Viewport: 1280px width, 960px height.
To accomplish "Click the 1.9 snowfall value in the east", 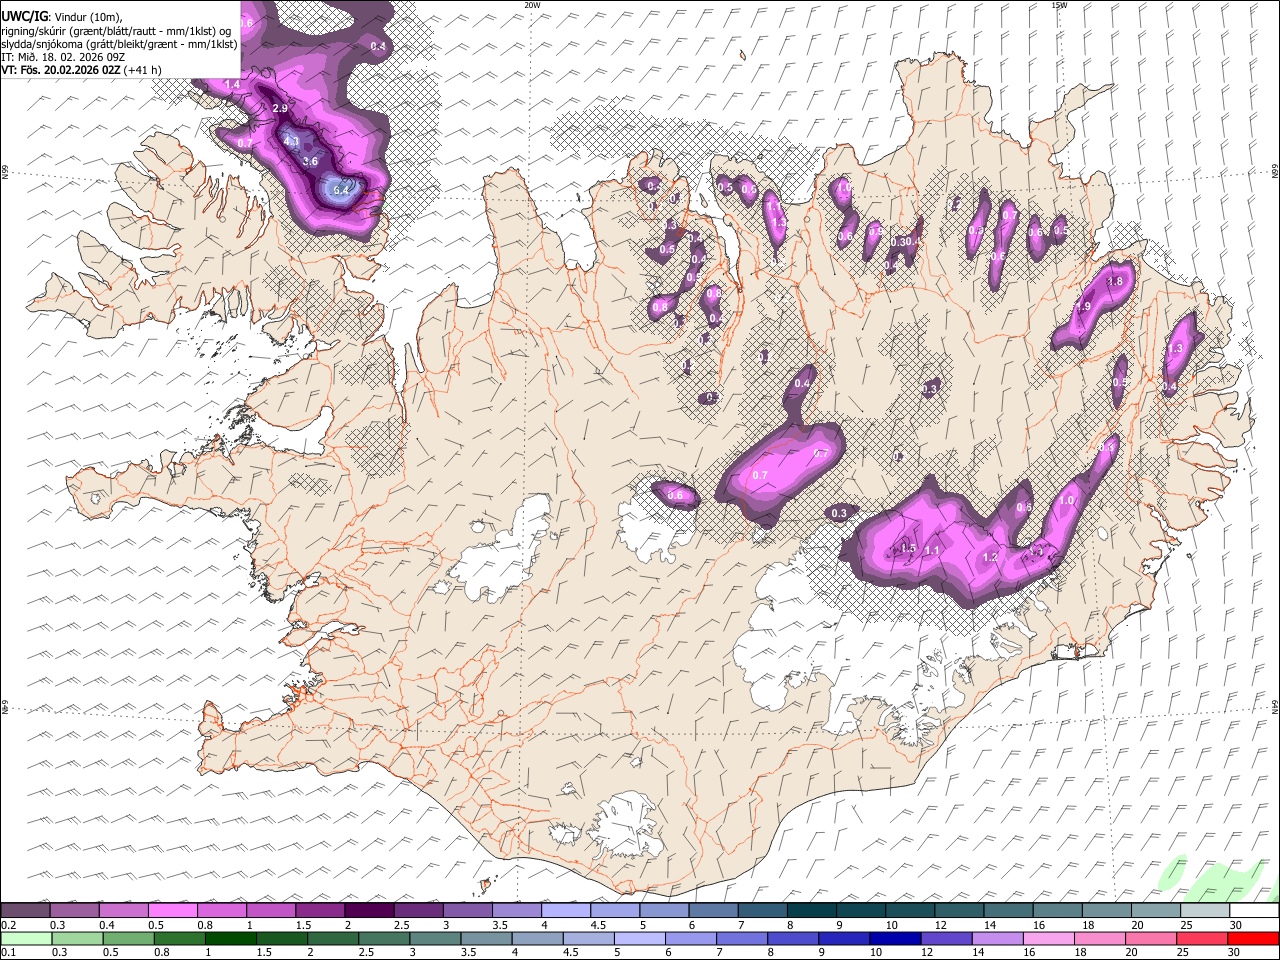I will tap(1084, 307).
